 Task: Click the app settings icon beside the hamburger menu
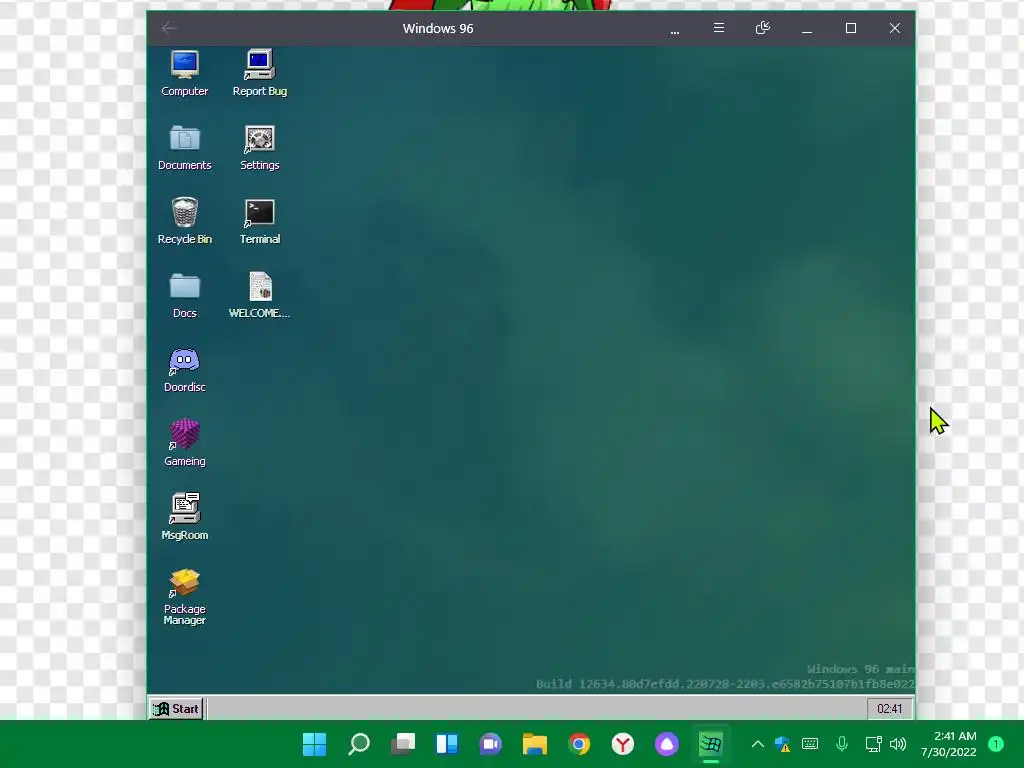762,28
